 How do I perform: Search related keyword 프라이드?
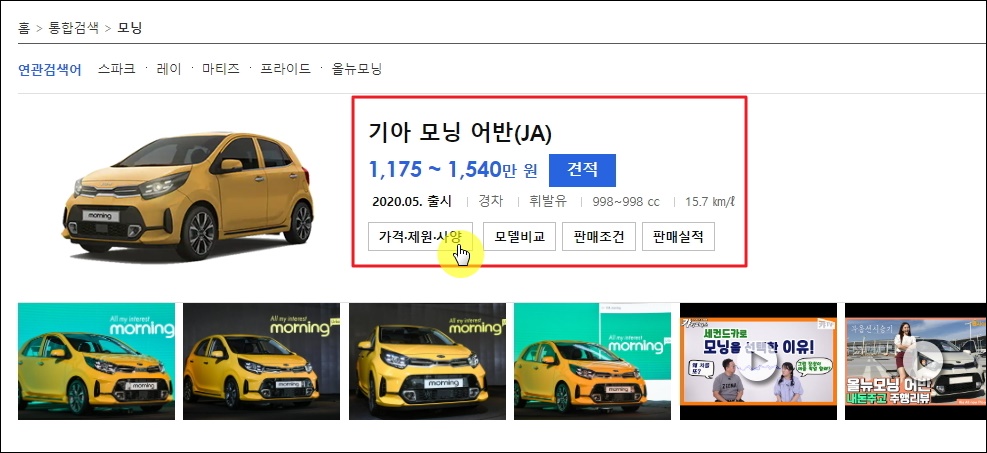[x=286, y=69]
